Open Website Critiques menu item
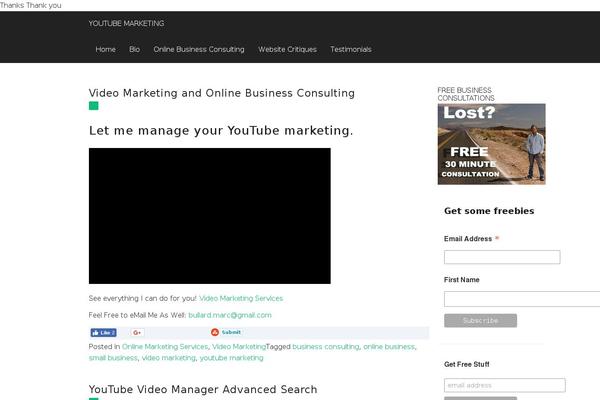The image size is (600, 400). pos(287,49)
